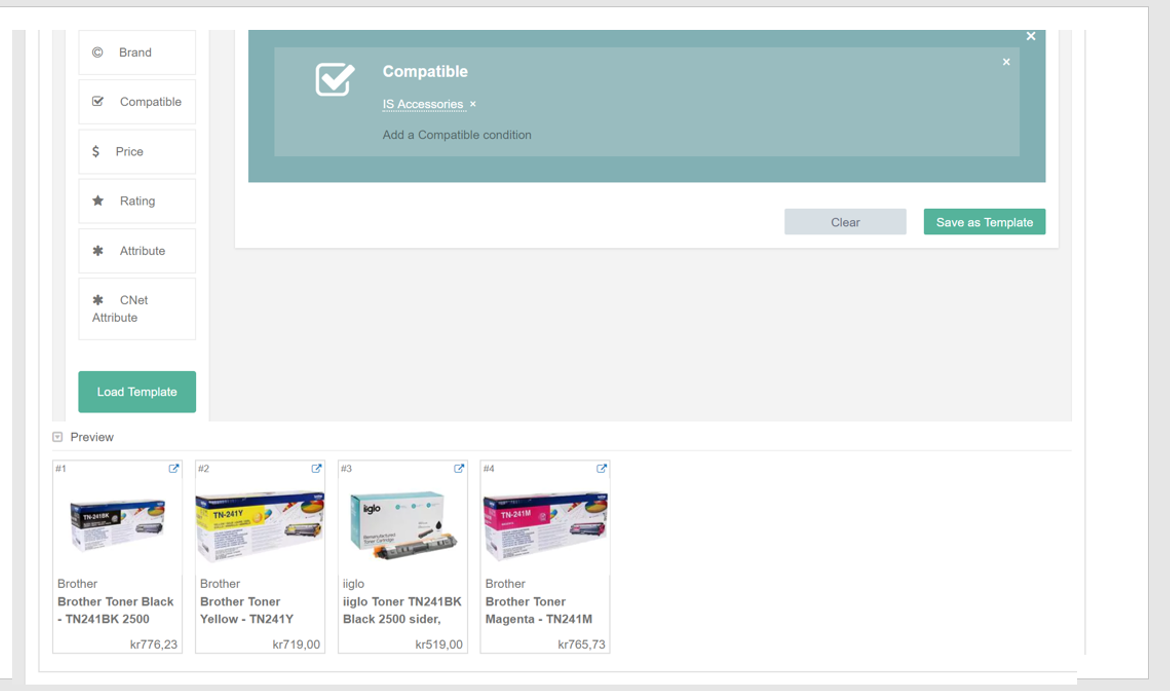Click the Preview section label
Image resolution: width=1170 pixels, height=691 pixels.
[x=92, y=437]
